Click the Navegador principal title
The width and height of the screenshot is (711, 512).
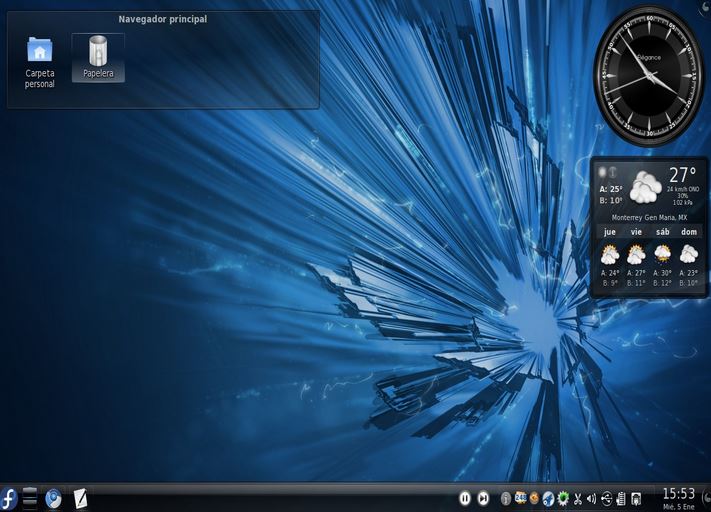[x=163, y=19]
